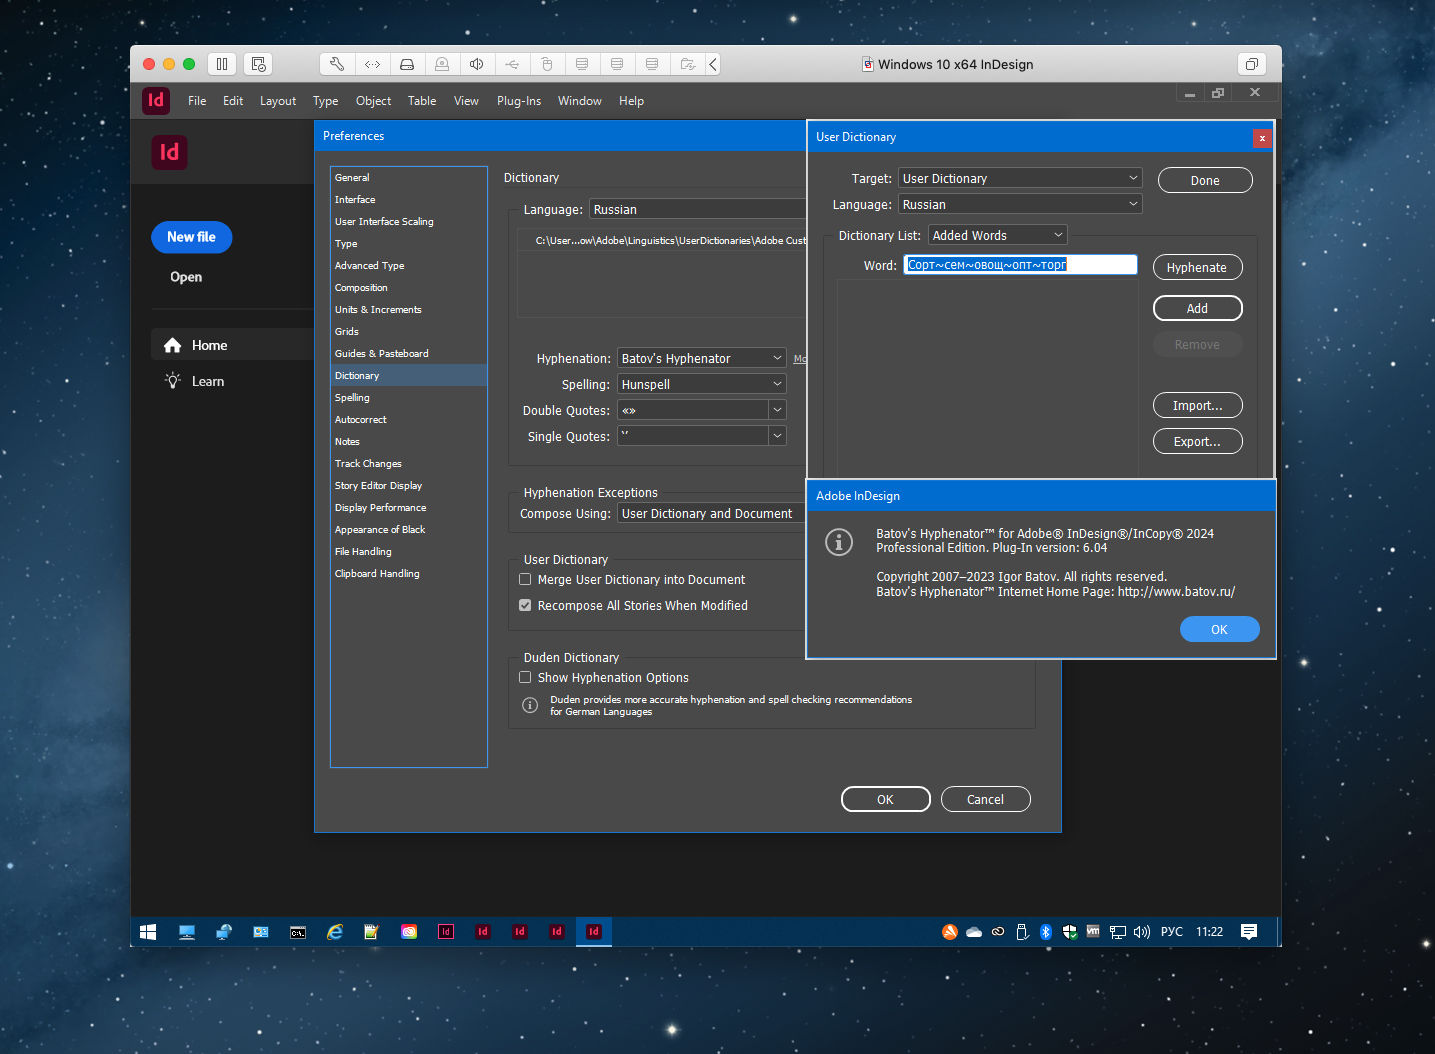Click the Word input field

point(1020,265)
